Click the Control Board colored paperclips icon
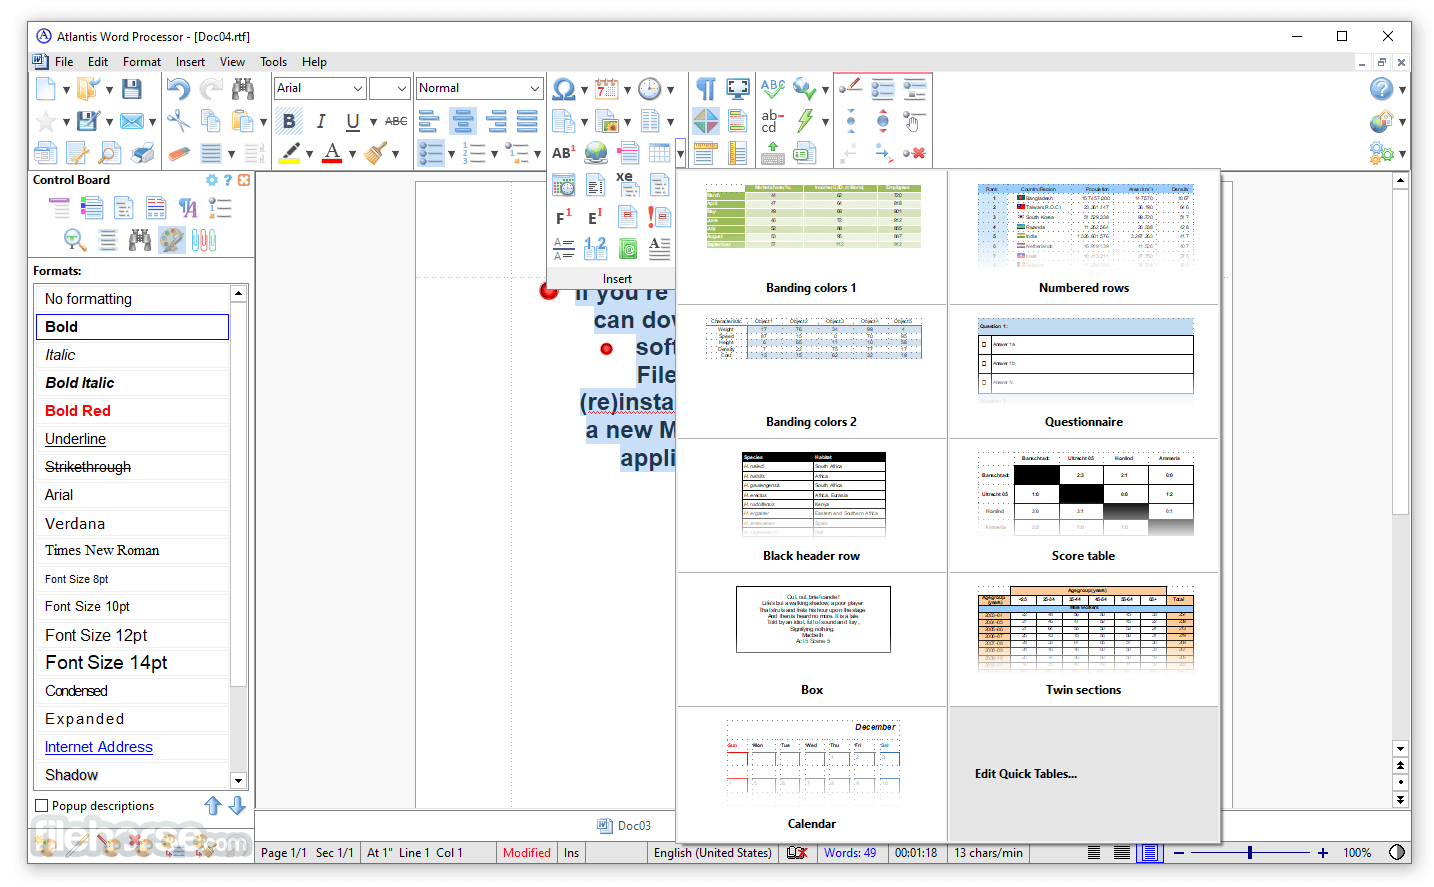 pyautogui.click(x=204, y=239)
